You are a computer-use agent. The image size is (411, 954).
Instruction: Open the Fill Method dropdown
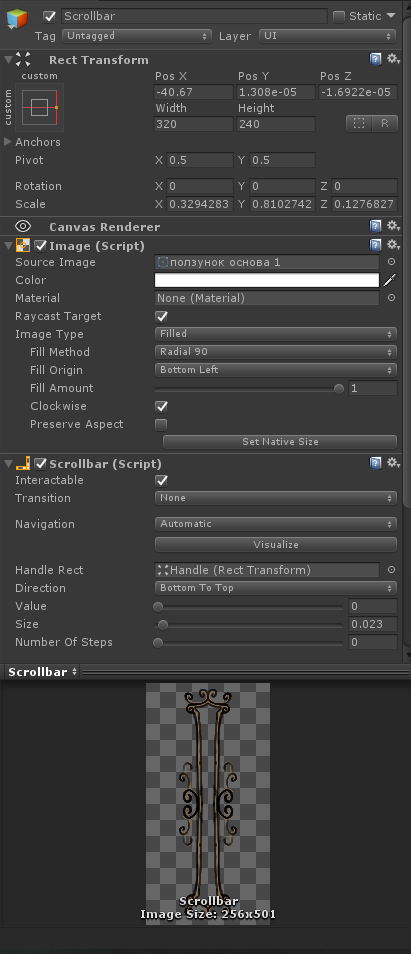coord(276,352)
